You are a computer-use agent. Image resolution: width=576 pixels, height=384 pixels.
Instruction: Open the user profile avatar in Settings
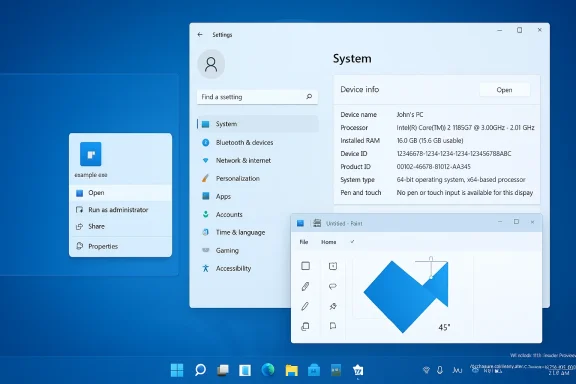(x=211, y=64)
